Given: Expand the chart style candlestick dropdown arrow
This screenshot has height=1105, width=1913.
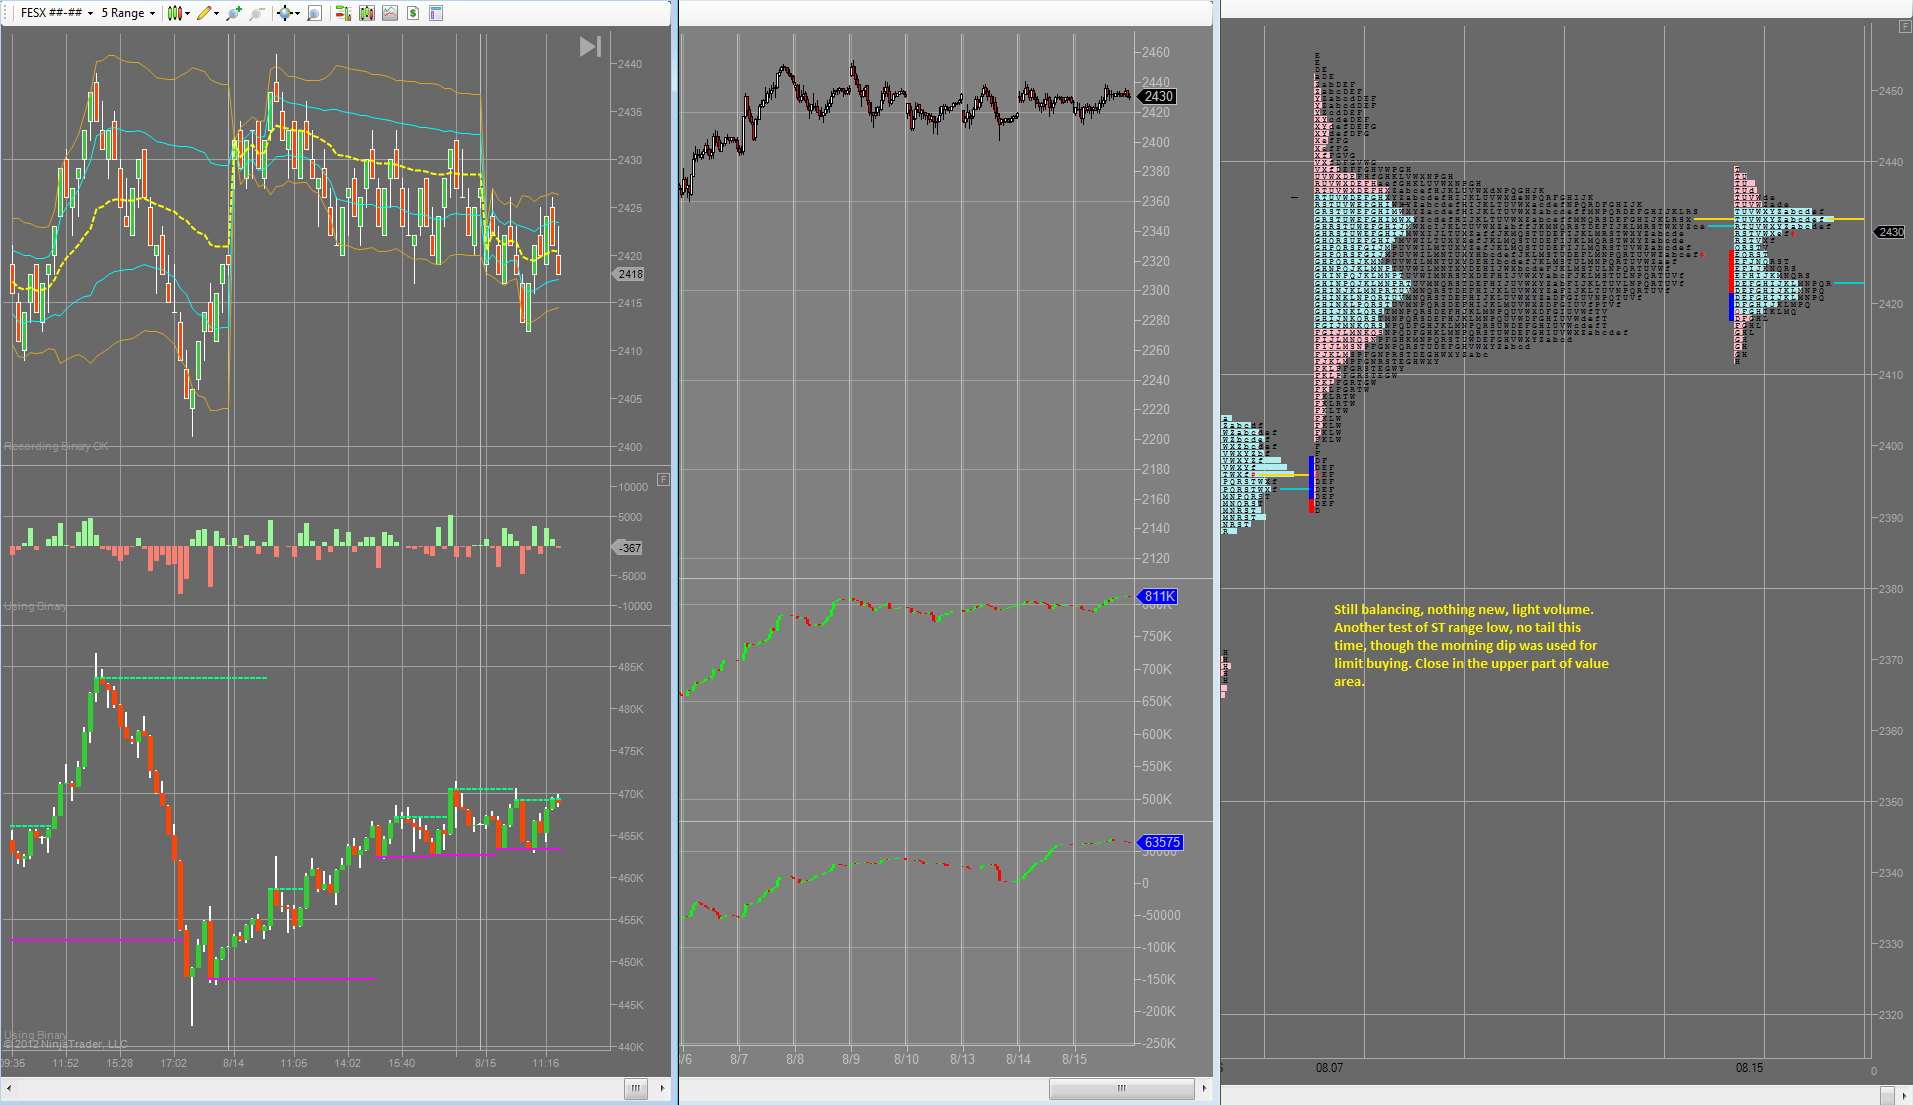Looking at the screenshot, I should [x=187, y=13].
